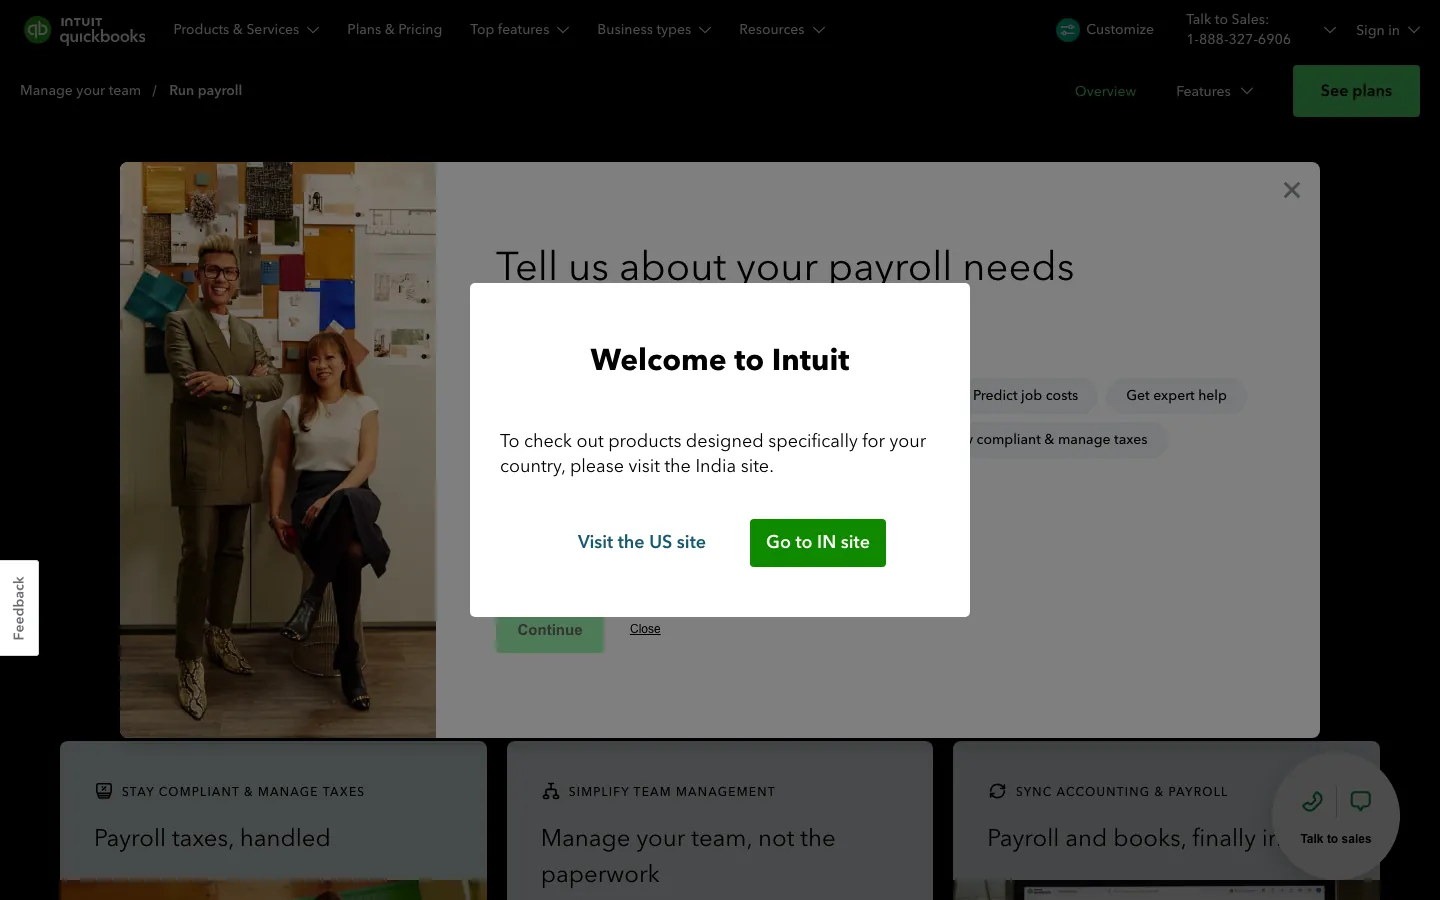Select the Get expert help option
Viewport: 1440px width, 900px height.
[1176, 395]
